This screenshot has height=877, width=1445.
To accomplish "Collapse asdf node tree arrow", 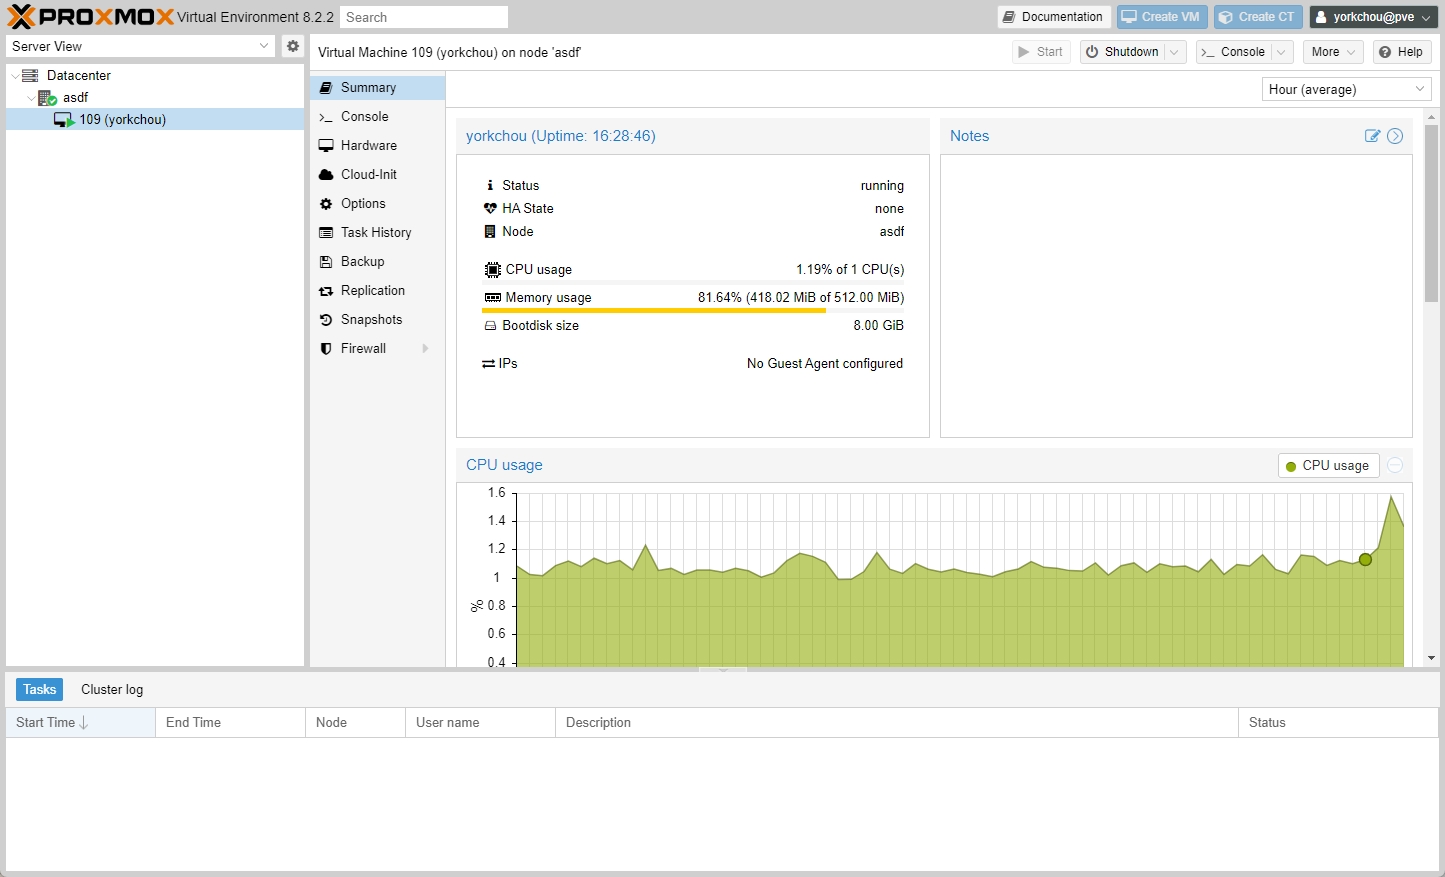I will click(31, 98).
